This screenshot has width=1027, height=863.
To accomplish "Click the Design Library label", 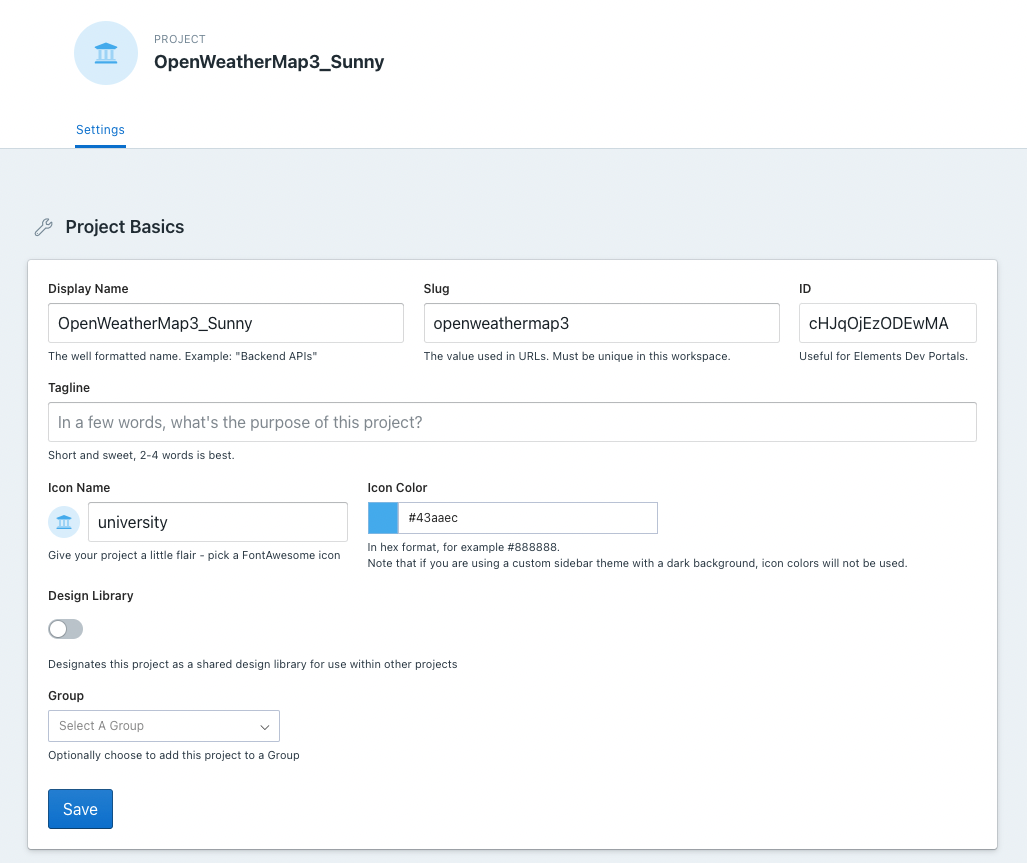I will pyautogui.click(x=91, y=596).
